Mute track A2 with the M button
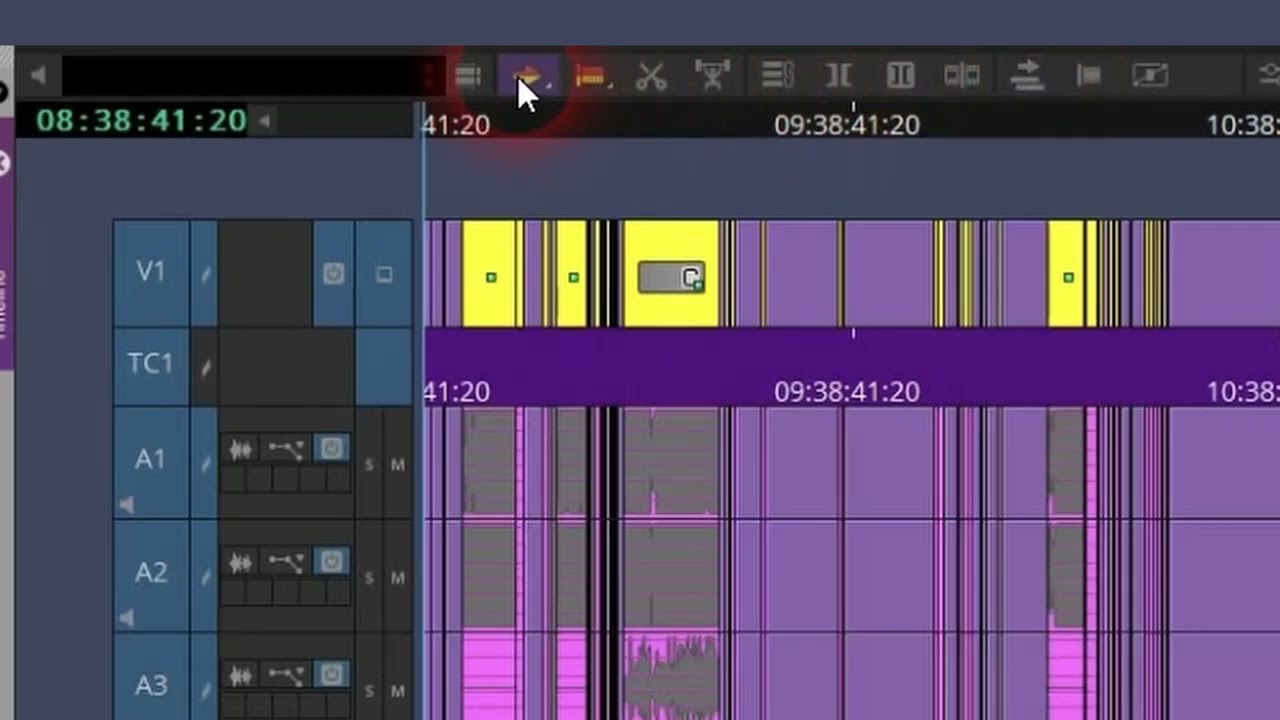This screenshot has width=1280, height=720. pos(398,578)
